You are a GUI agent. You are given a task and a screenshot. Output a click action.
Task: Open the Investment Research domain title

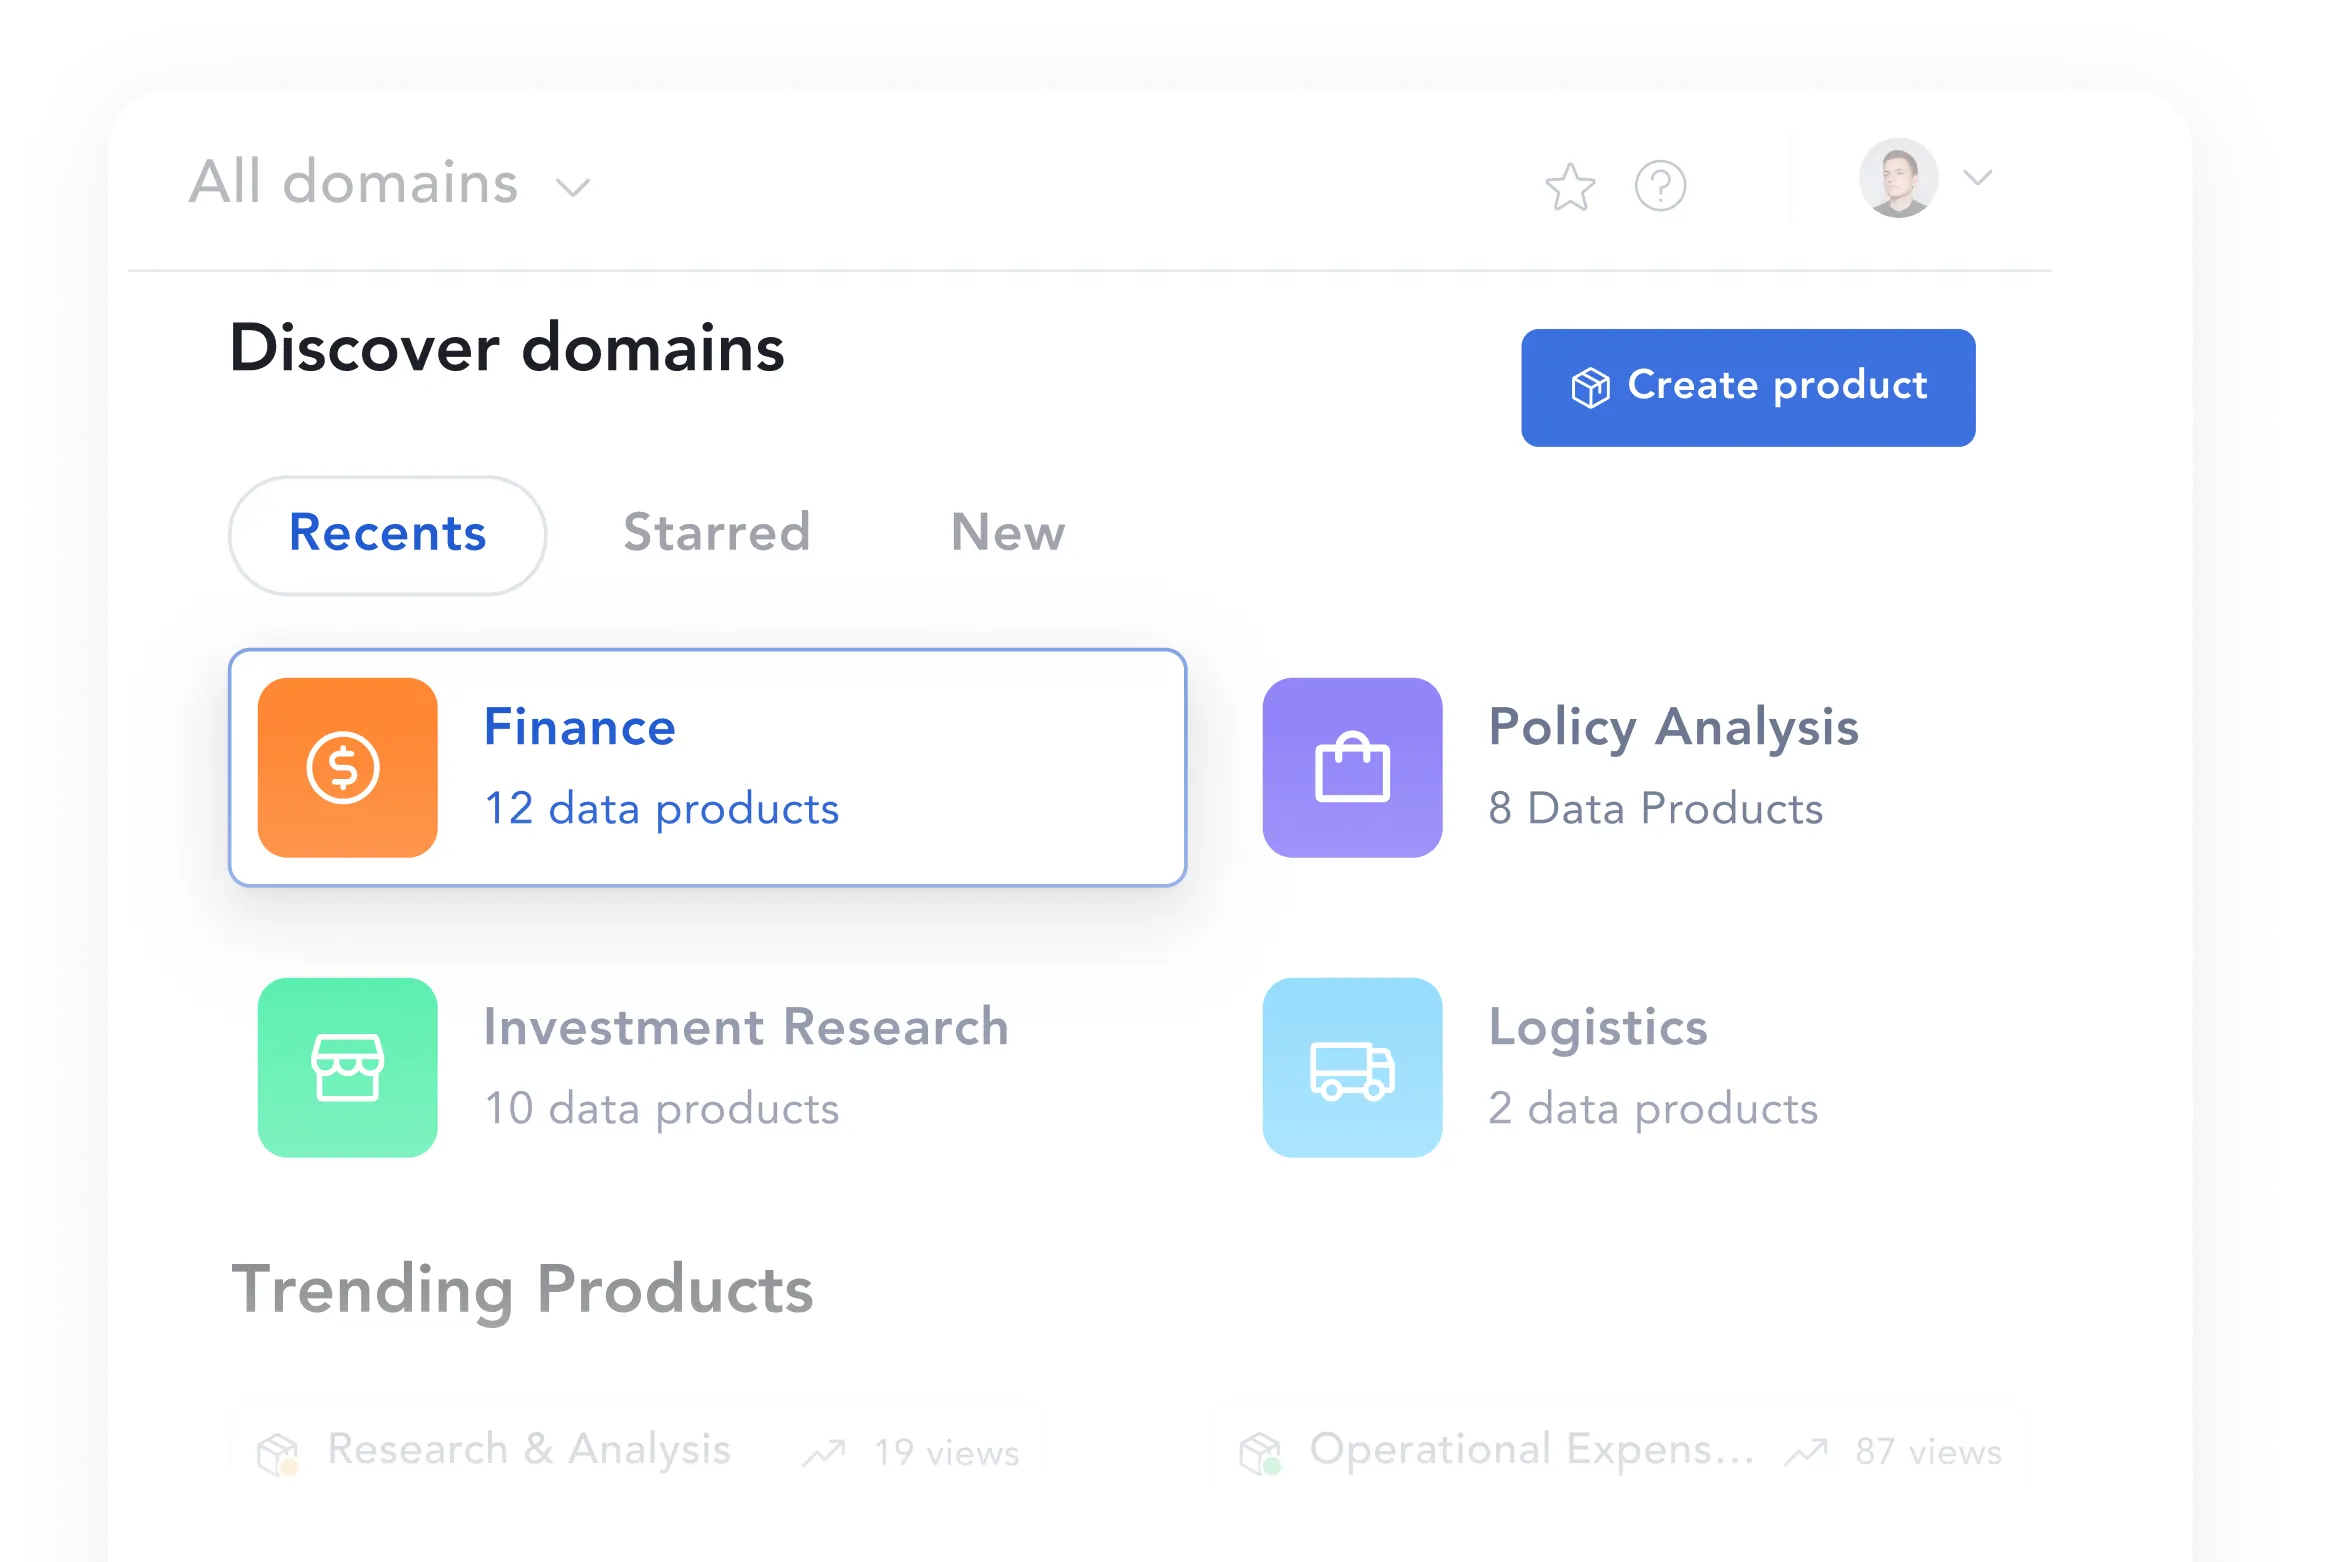pos(746,1027)
